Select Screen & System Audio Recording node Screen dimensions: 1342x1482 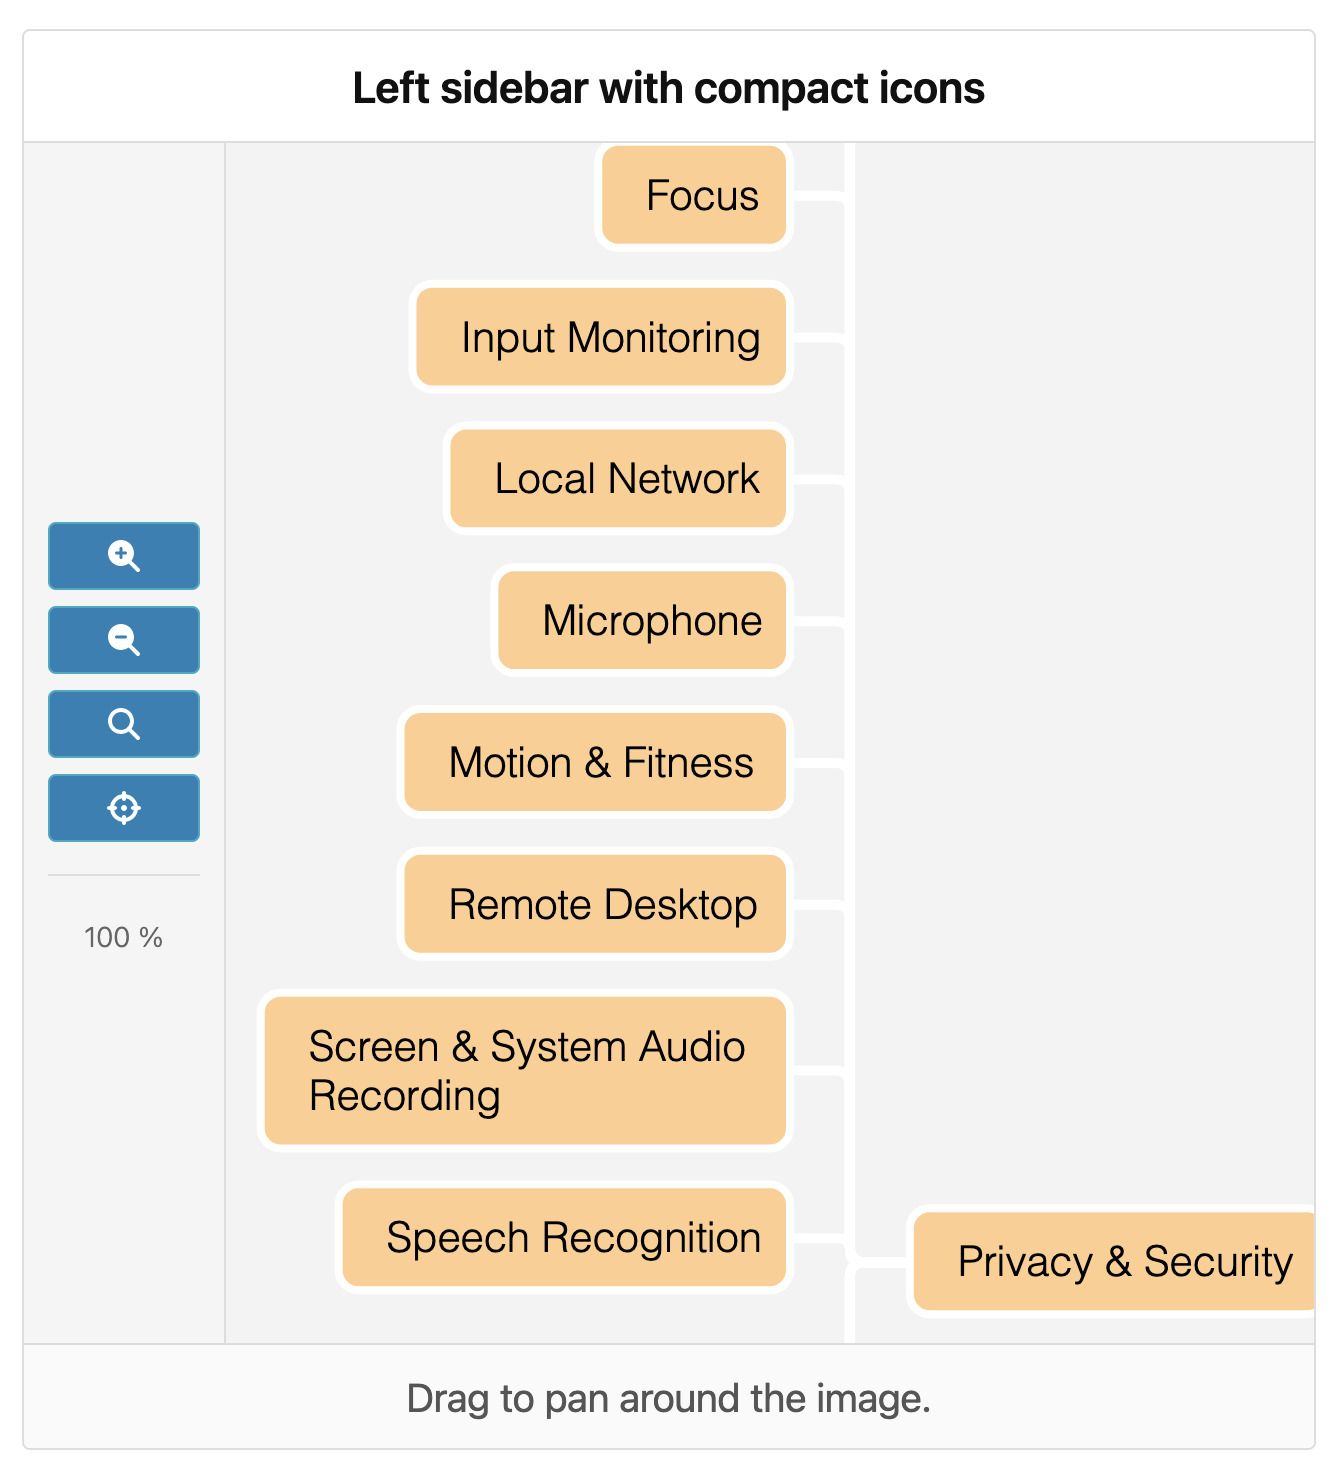[525, 1070]
